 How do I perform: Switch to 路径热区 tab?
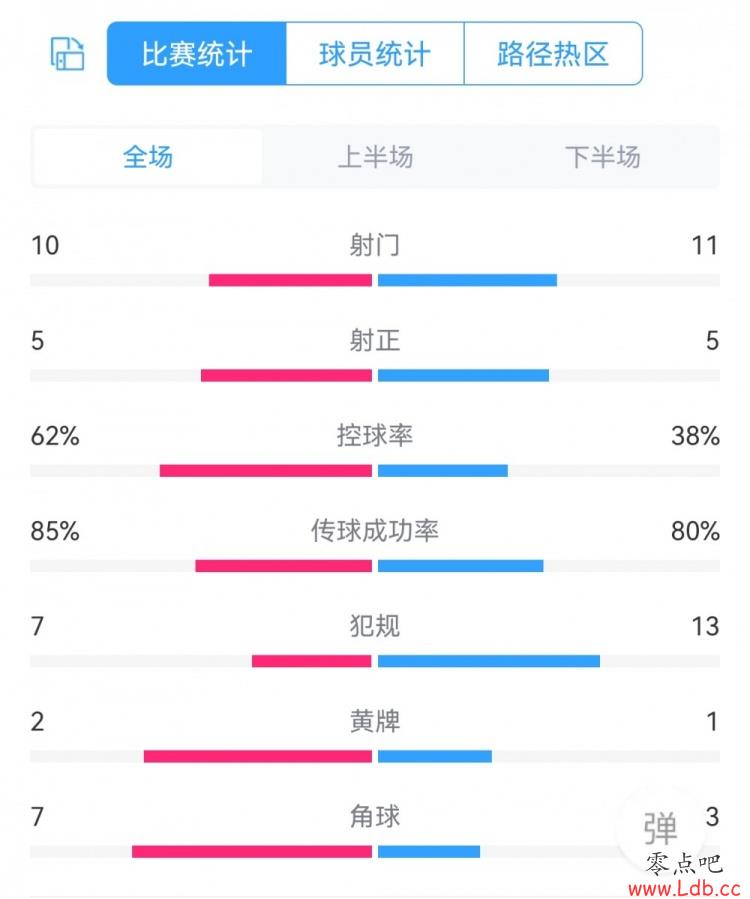(x=553, y=54)
